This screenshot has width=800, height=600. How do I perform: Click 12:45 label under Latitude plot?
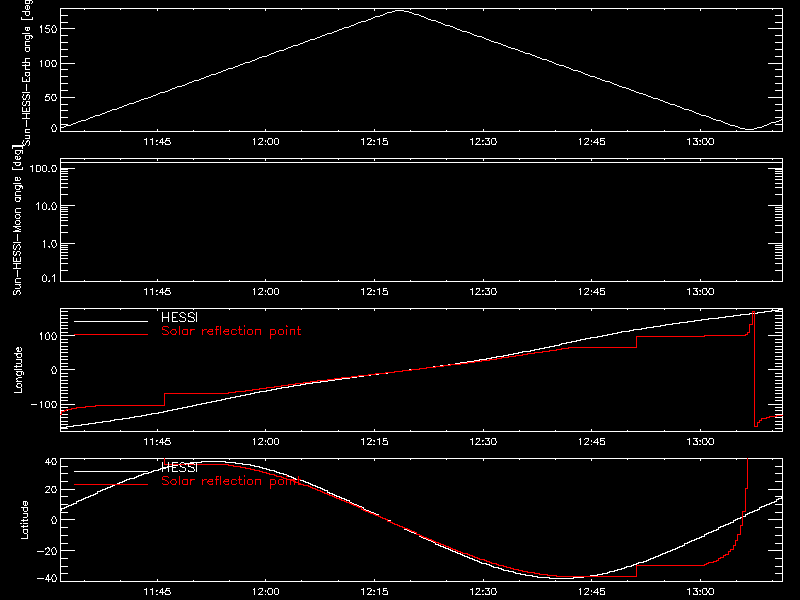point(592,592)
